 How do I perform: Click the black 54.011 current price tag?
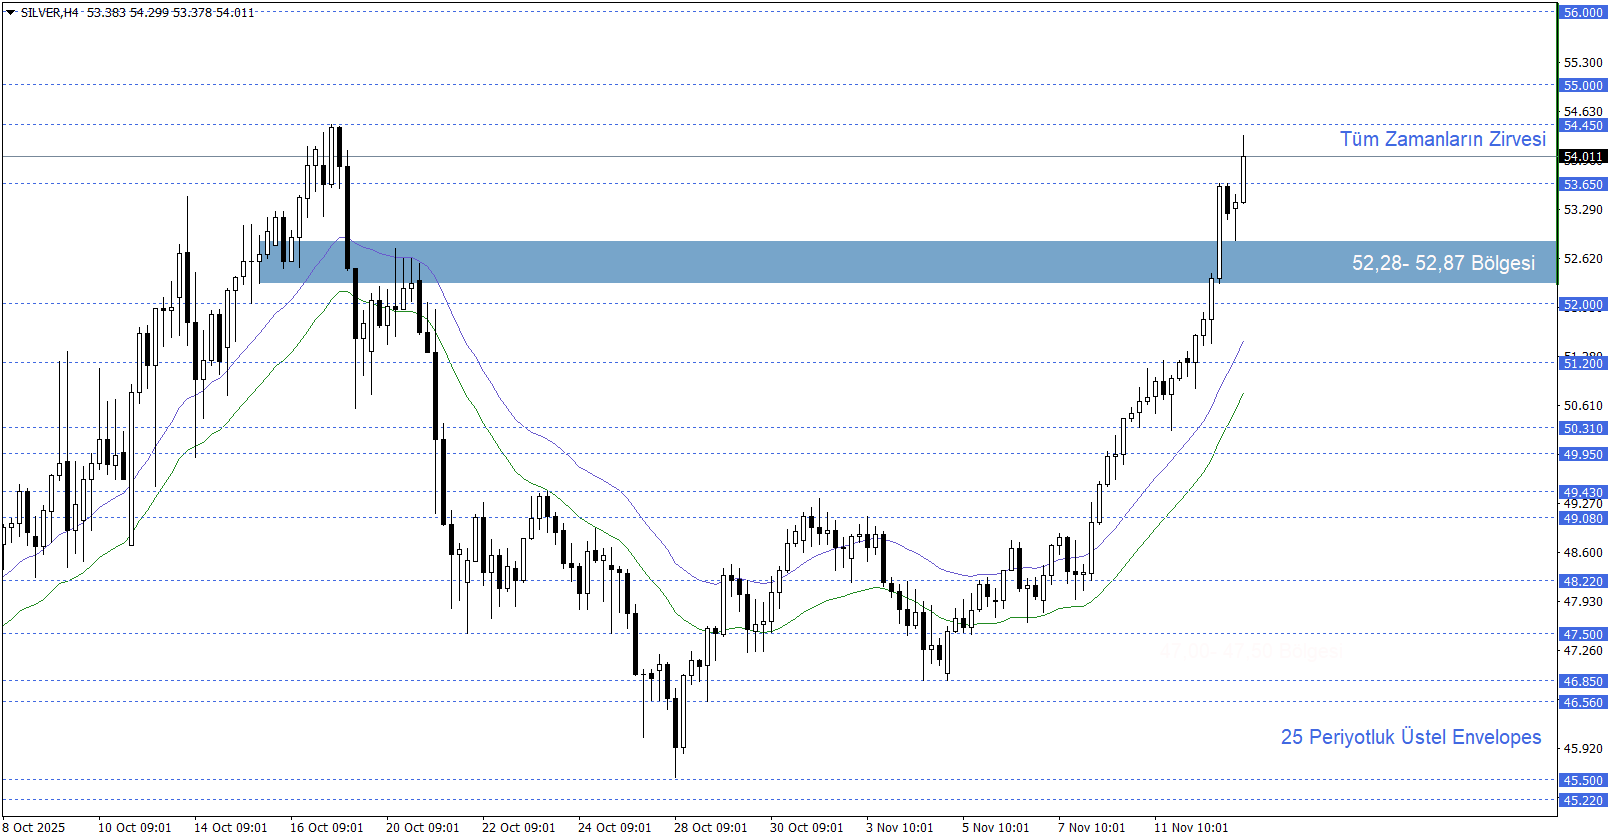pos(1583,157)
